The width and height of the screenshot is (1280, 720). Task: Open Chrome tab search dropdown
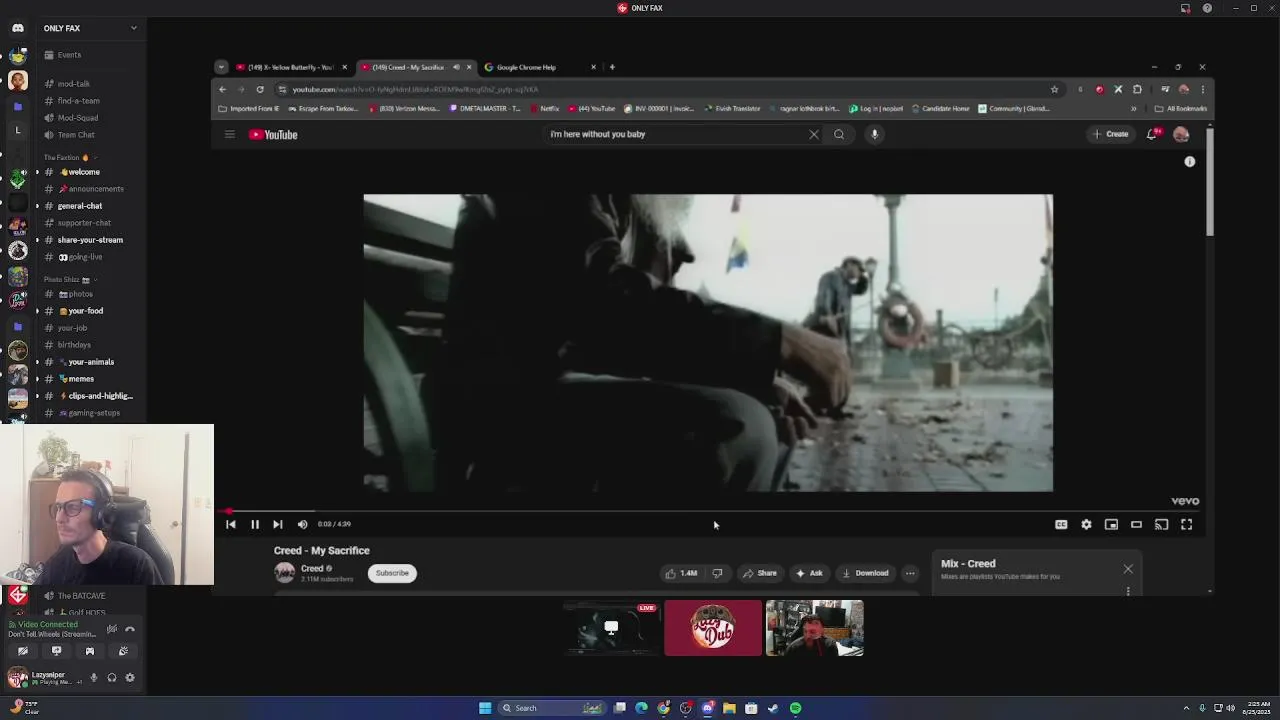coord(221,67)
